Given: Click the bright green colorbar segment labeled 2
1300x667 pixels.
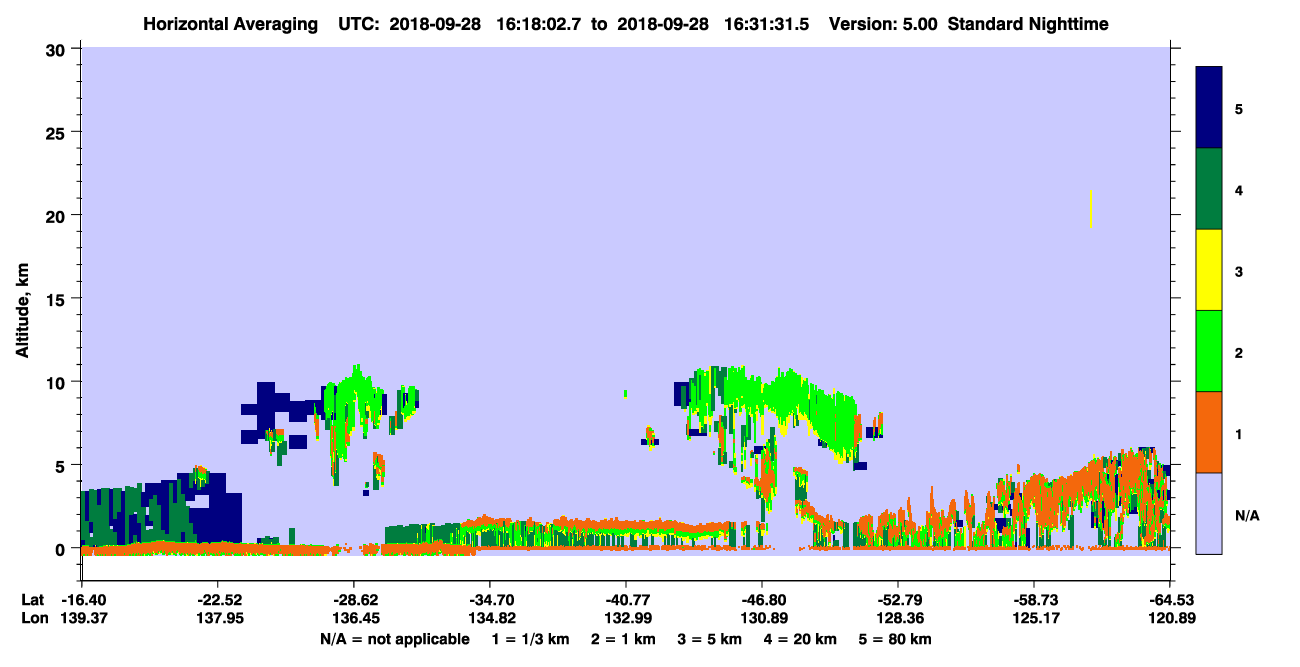Looking at the screenshot, I should tap(1209, 351).
